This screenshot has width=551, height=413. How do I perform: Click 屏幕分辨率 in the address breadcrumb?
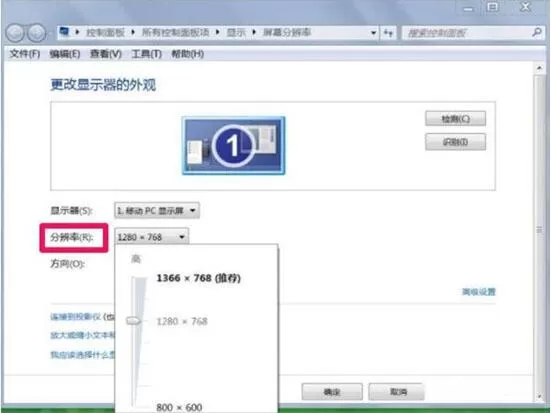[287, 33]
